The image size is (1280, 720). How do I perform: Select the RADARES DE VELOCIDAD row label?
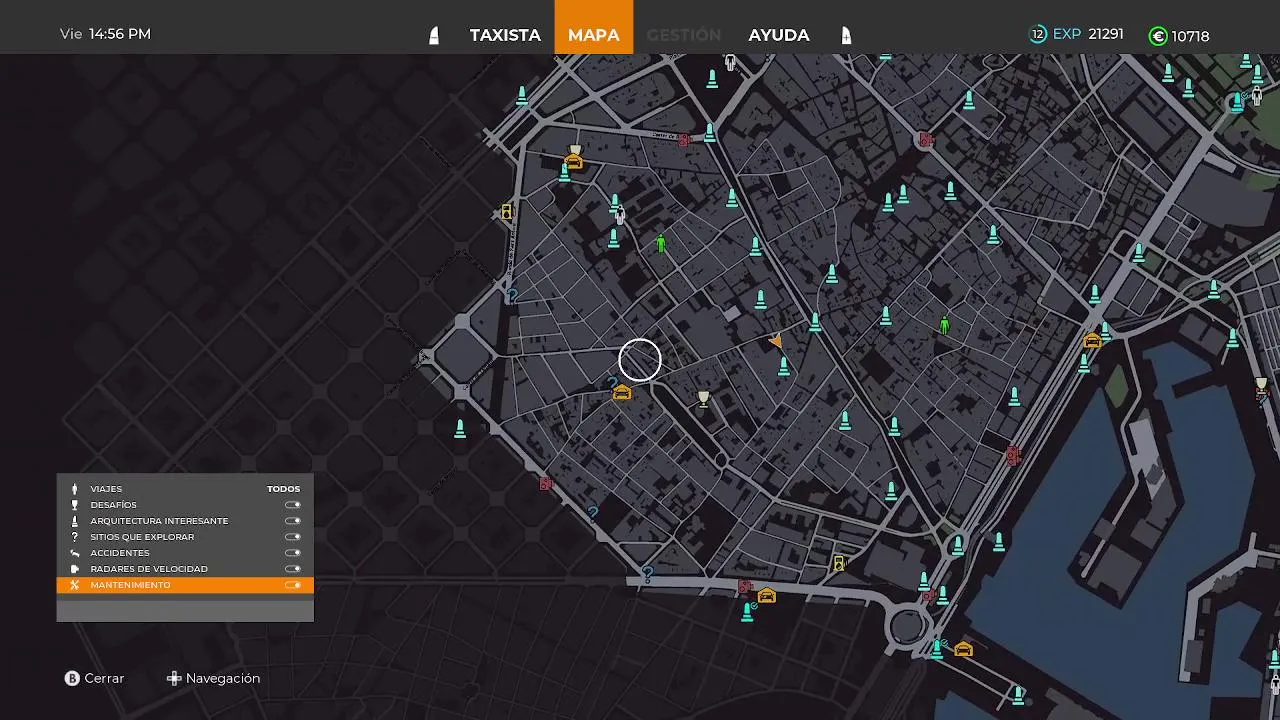pyautogui.click(x=149, y=569)
